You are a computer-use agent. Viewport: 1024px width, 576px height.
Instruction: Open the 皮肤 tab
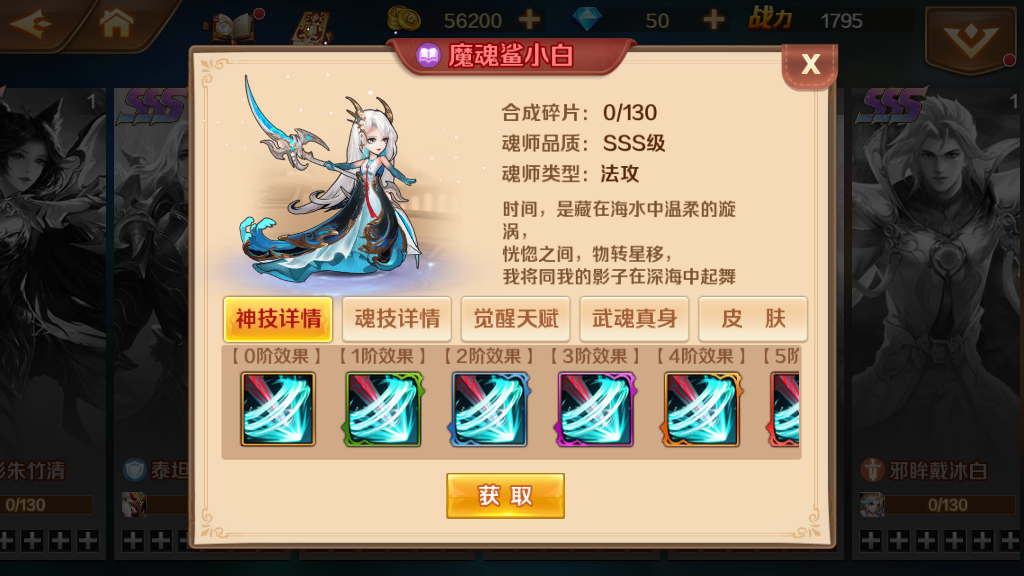click(x=753, y=319)
